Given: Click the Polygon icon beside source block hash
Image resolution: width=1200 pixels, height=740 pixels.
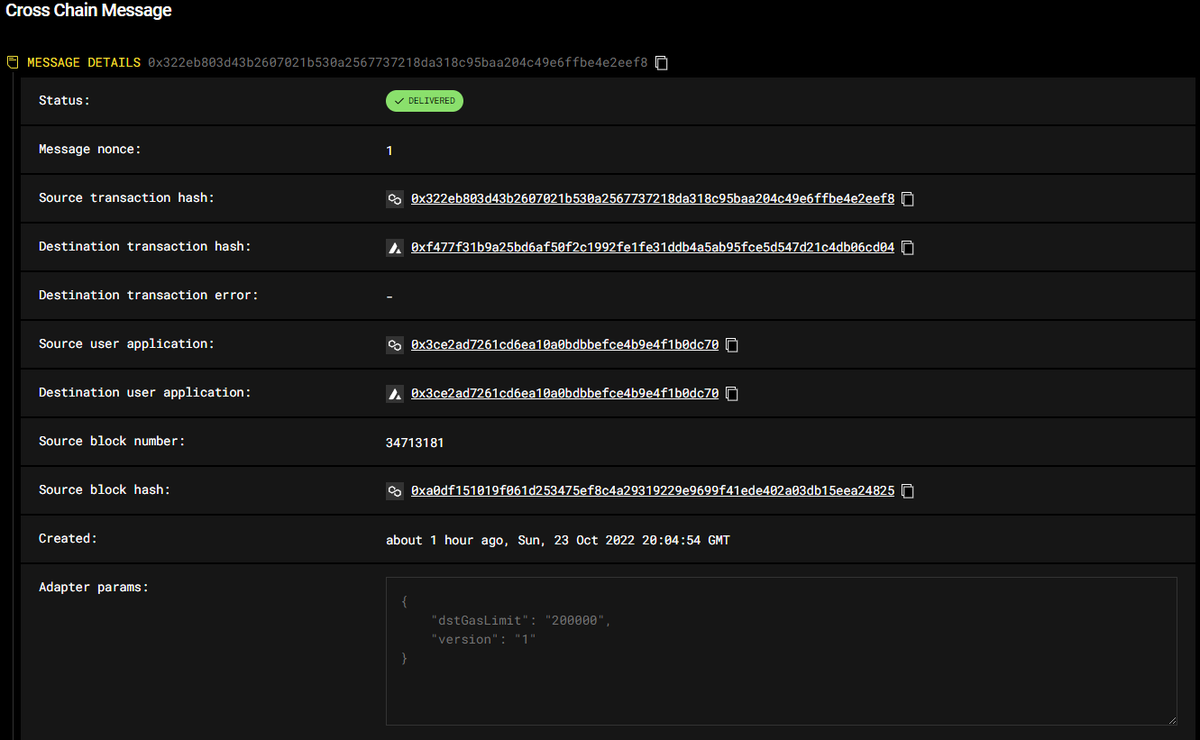Looking at the screenshot, I should point(395,491).
